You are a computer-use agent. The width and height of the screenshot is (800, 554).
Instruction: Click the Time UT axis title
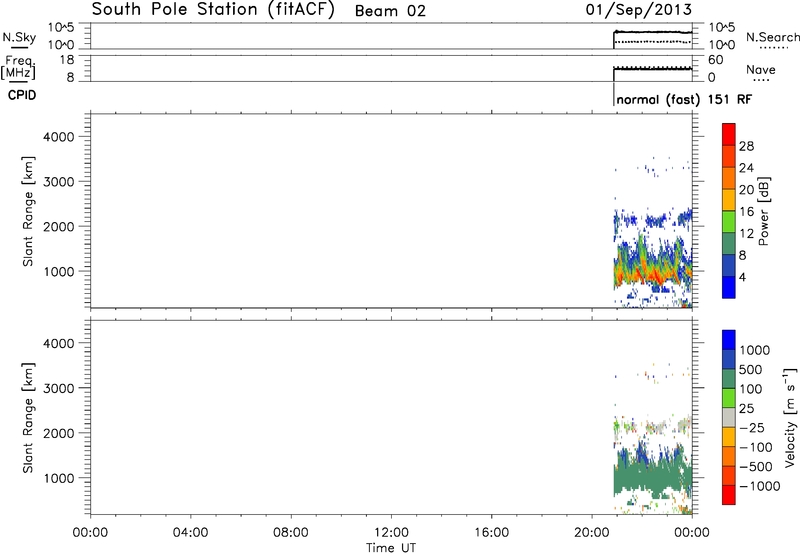391,548
